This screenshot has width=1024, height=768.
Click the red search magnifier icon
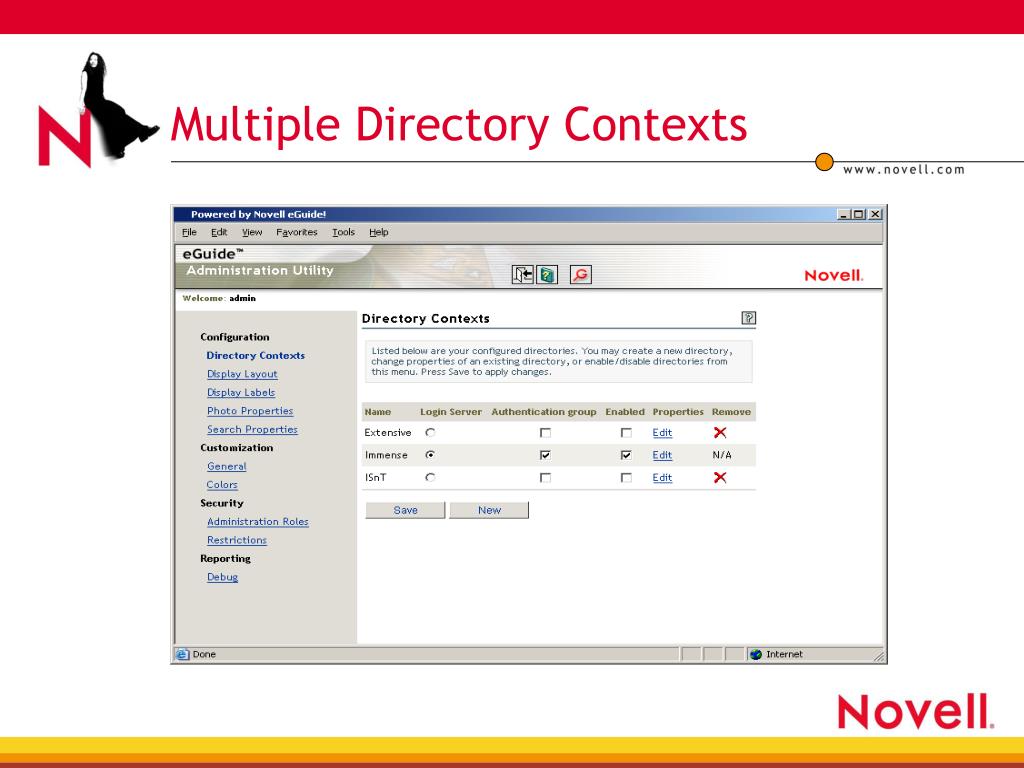pyautogui.click(x=581, y=275)
